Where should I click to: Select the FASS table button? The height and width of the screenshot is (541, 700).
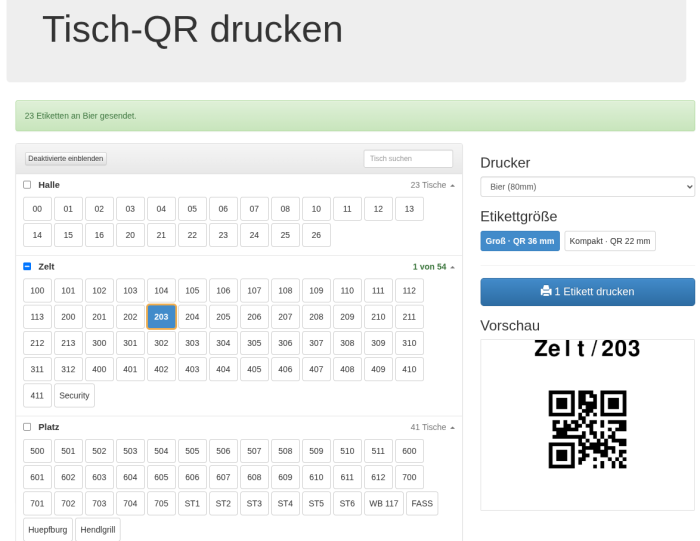[422, 504]
